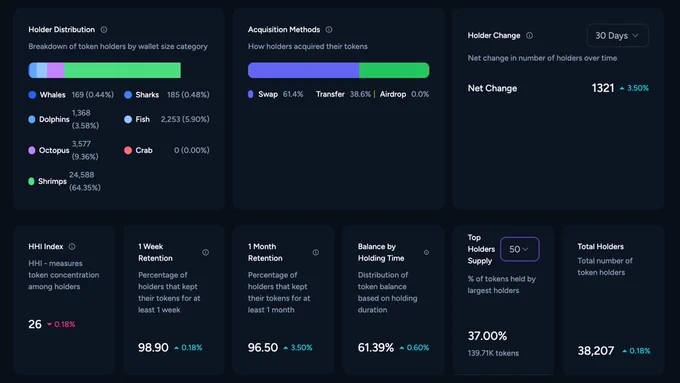Viewport: 680px width, 383px height.
Task: Click the Whales legend color dot
Action: [x=32, y=95]
